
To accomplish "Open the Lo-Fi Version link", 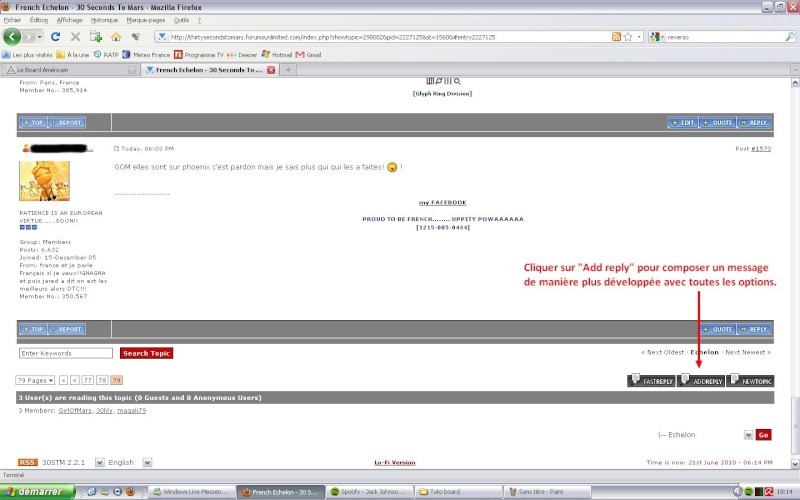I will pyautogui.click(x=395, y=462).
